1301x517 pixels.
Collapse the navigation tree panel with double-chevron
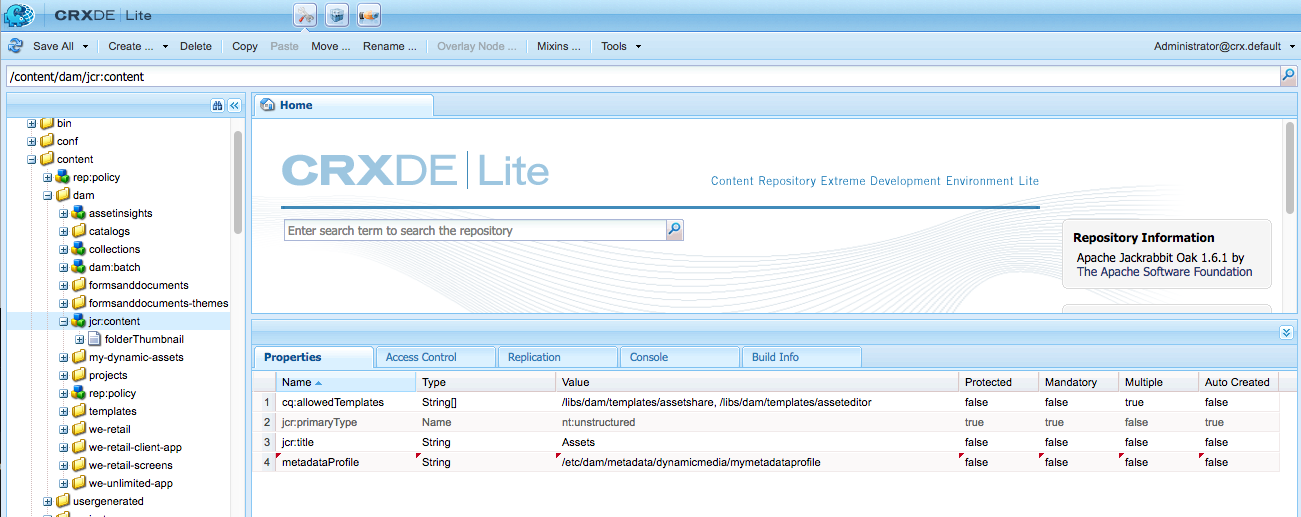(x=234, y=105)
